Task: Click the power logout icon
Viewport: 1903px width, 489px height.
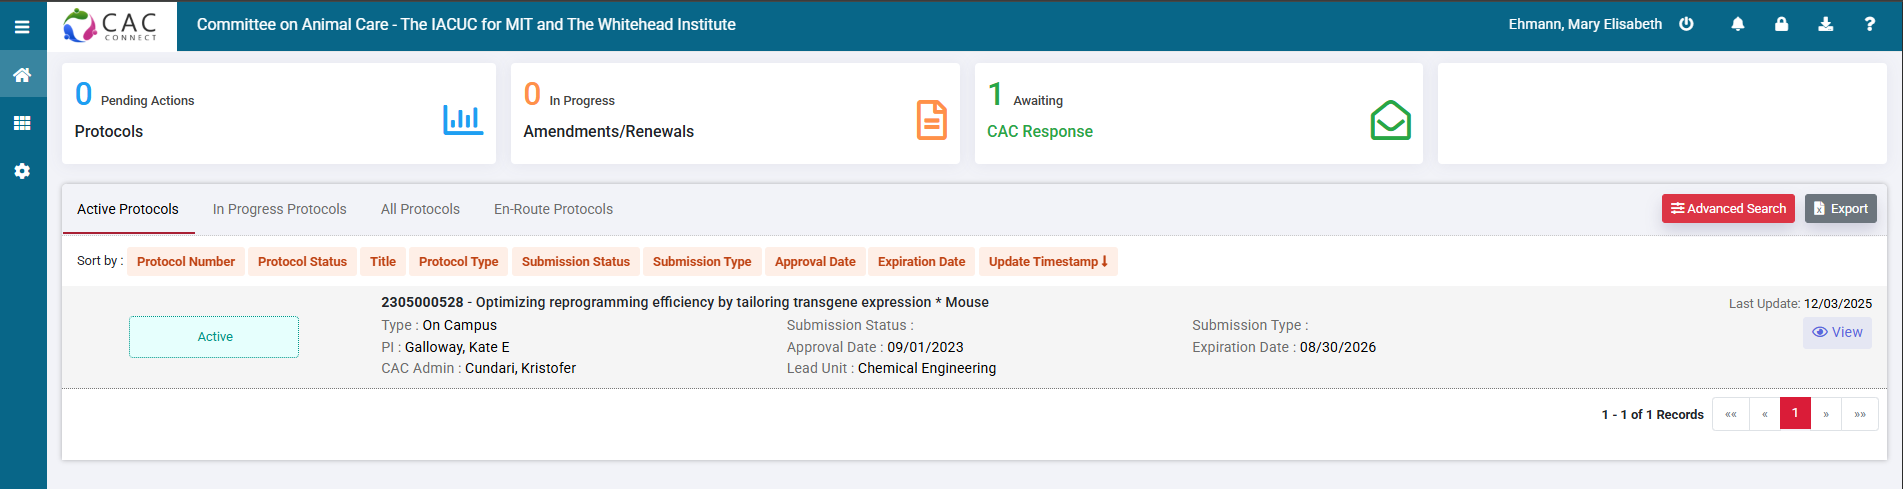Action: coord(1686,24)
